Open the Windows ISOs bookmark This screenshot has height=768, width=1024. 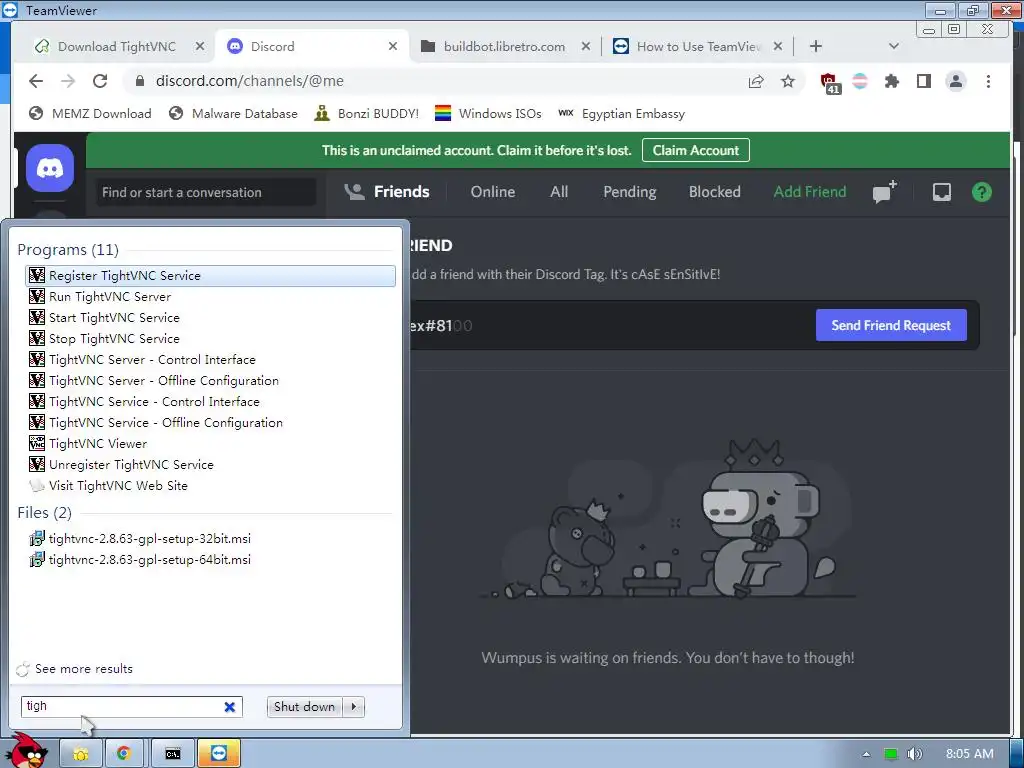(488, 114)
